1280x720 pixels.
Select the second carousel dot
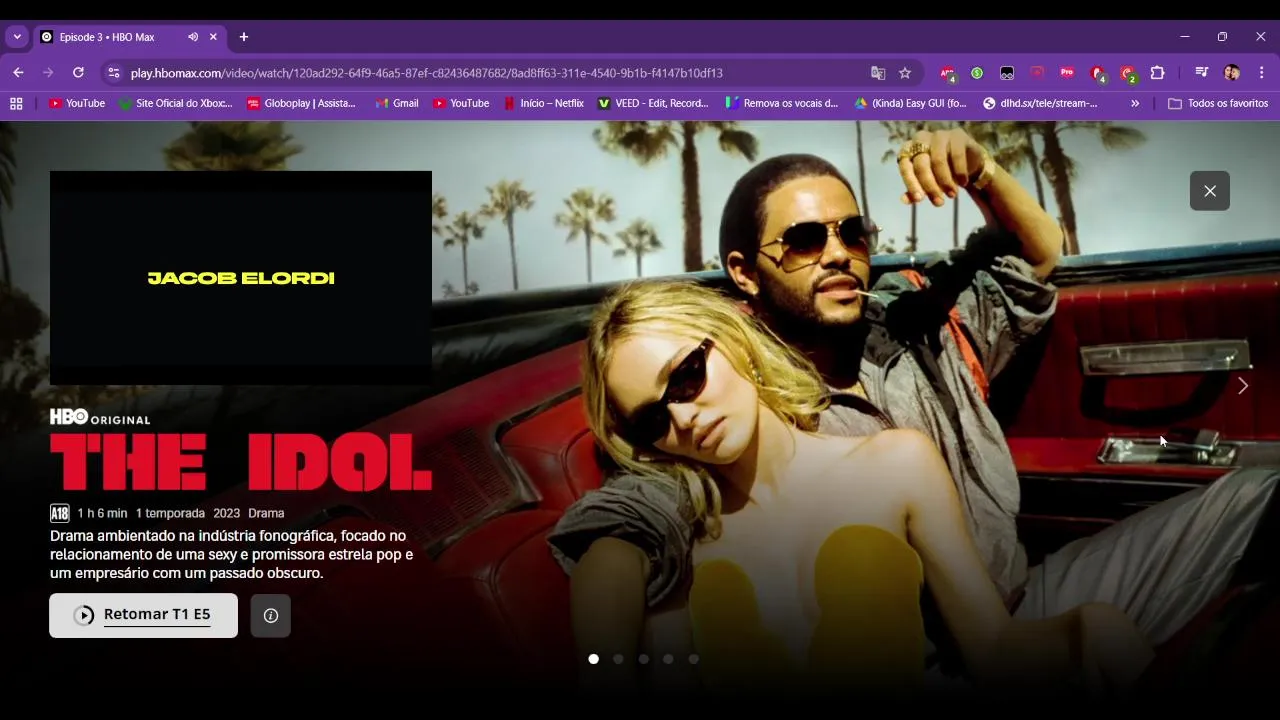tap(618, 659)
